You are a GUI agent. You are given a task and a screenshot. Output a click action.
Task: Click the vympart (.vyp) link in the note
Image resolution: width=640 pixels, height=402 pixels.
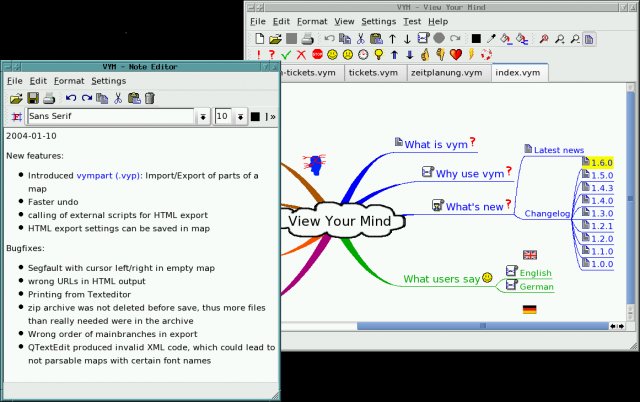pos(109,175)
